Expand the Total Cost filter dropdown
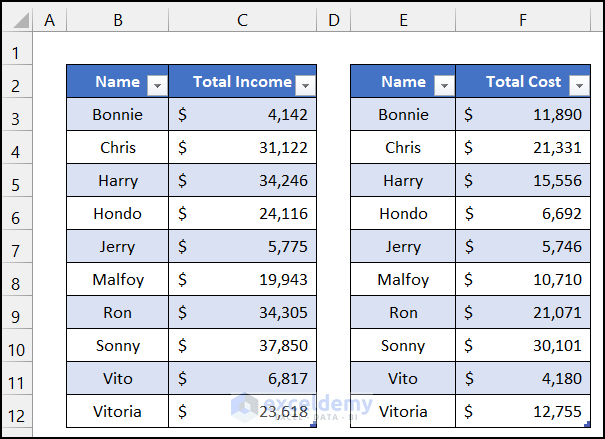Viewport: 605px width, 439px height. 579,86
